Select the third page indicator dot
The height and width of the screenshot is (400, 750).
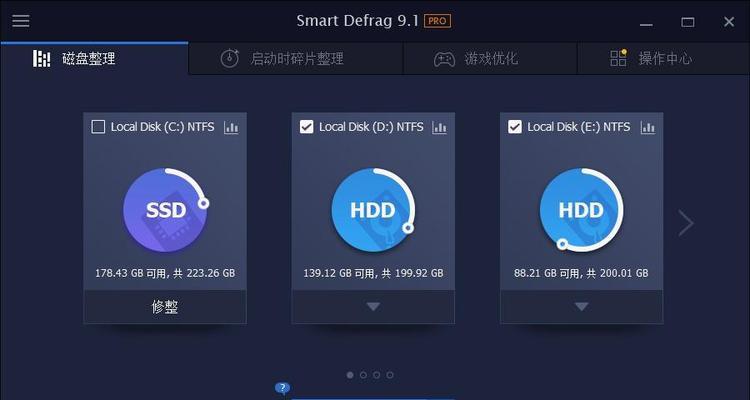pyautogui.click(x=376, y=375)
